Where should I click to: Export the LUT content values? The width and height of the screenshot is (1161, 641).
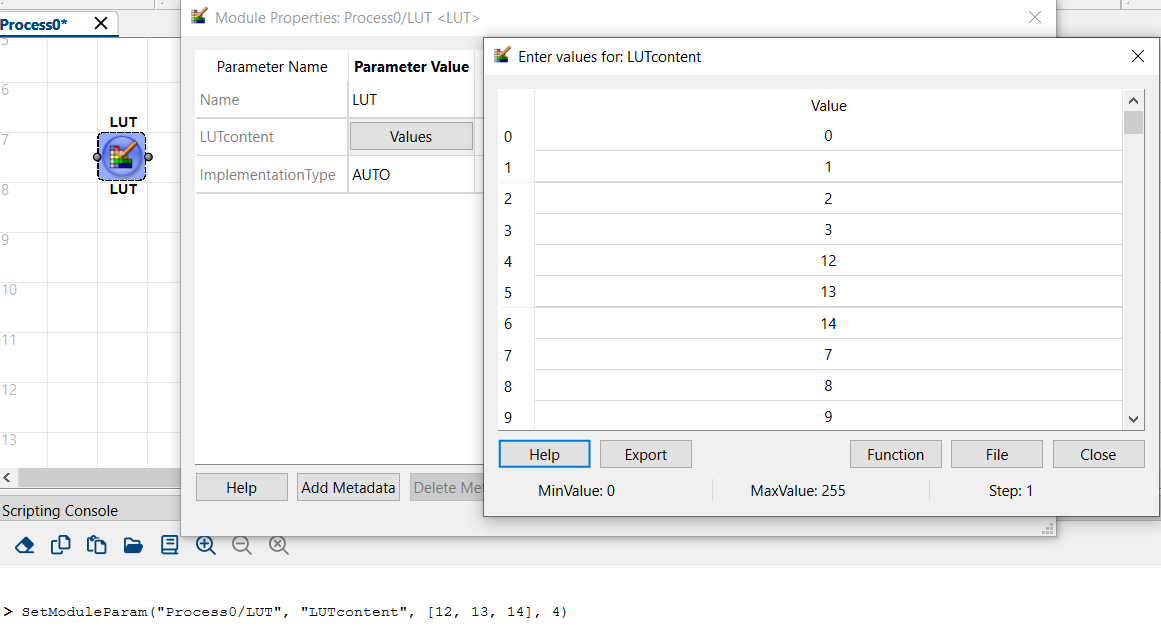[x=645, y=453]
